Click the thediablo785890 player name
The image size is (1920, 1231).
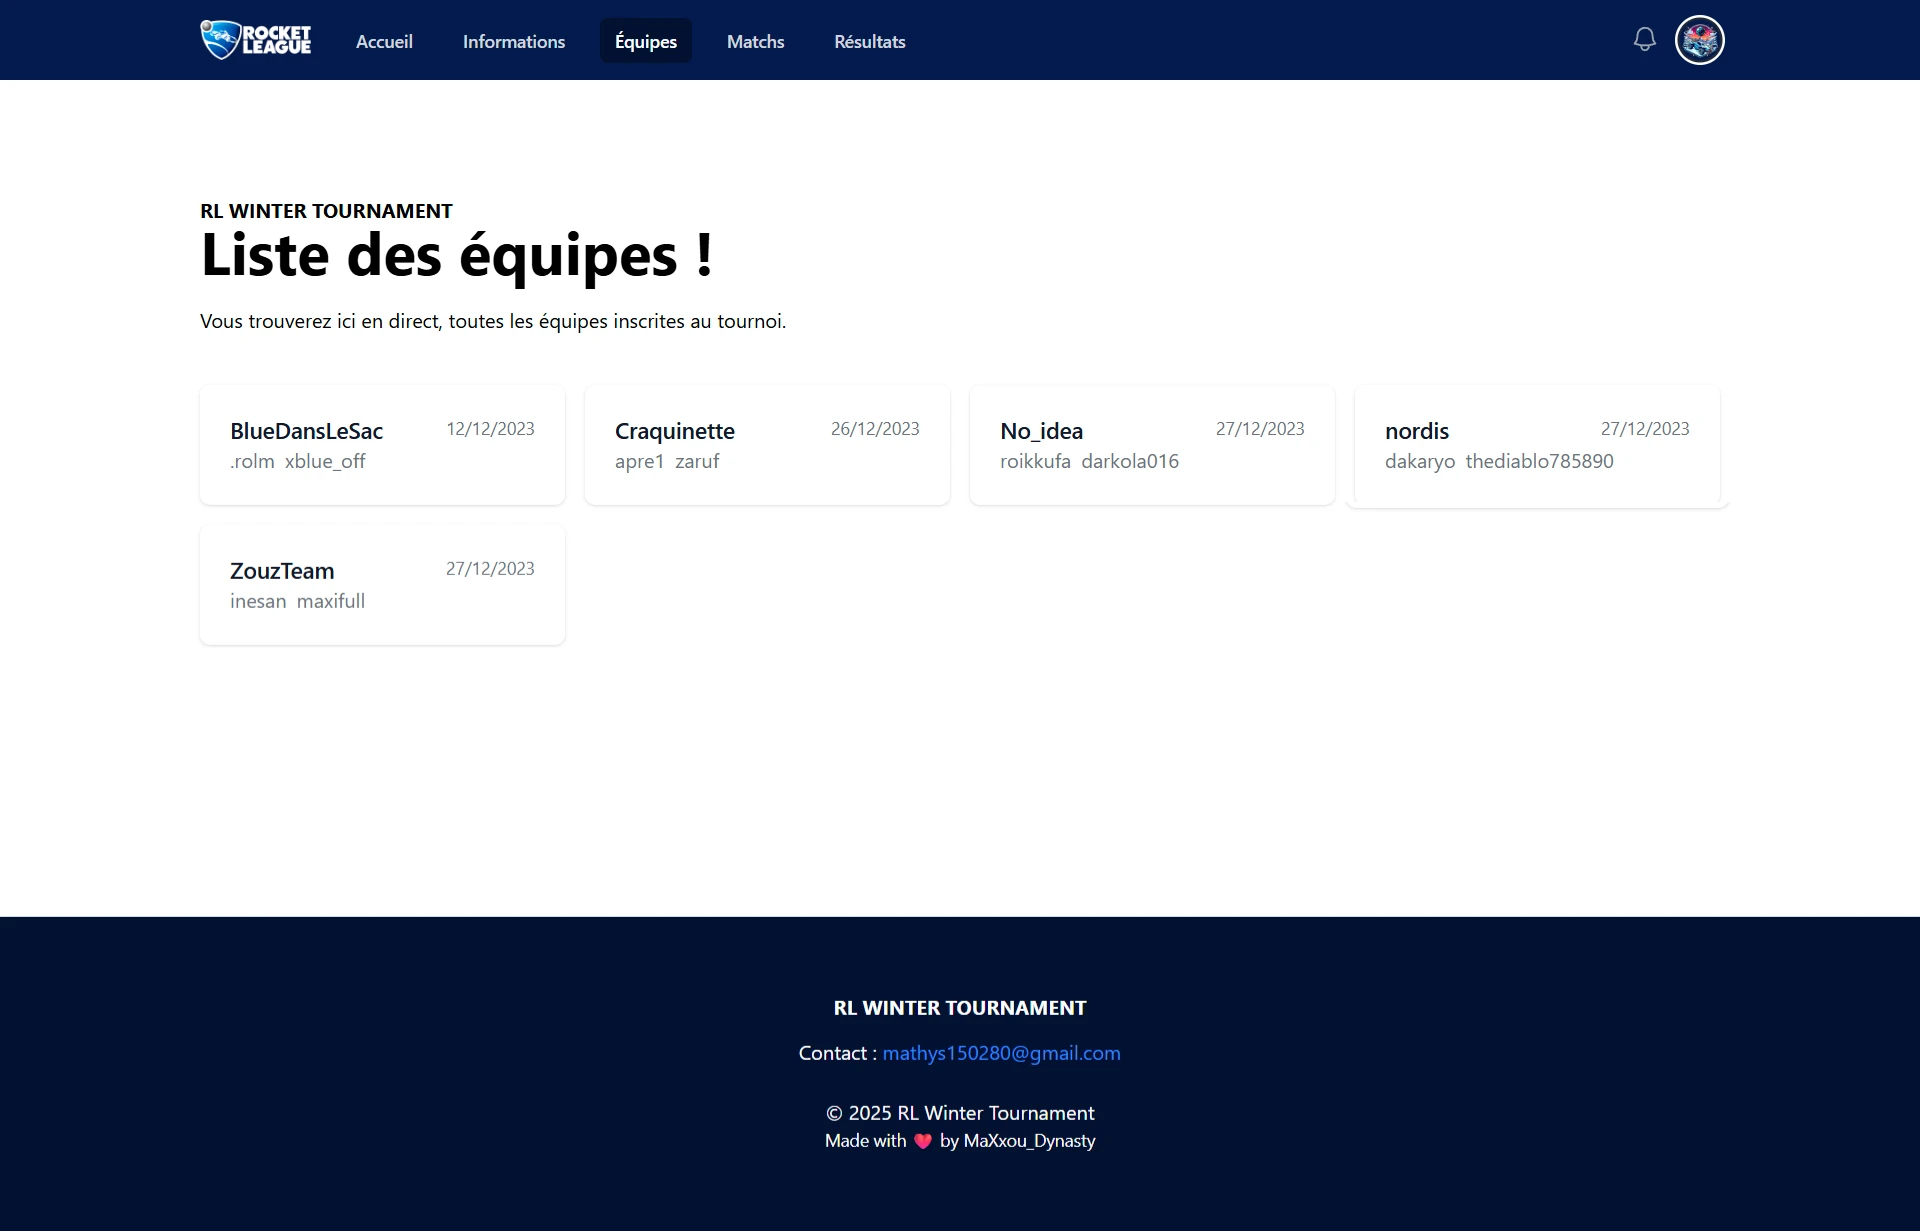(x=1539, y=461)
